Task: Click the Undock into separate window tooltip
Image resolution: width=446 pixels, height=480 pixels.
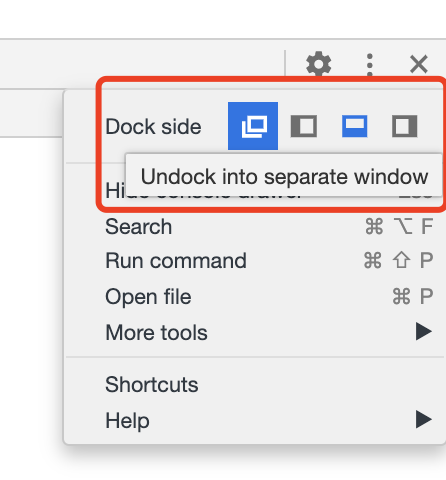Action: point(284,175)
